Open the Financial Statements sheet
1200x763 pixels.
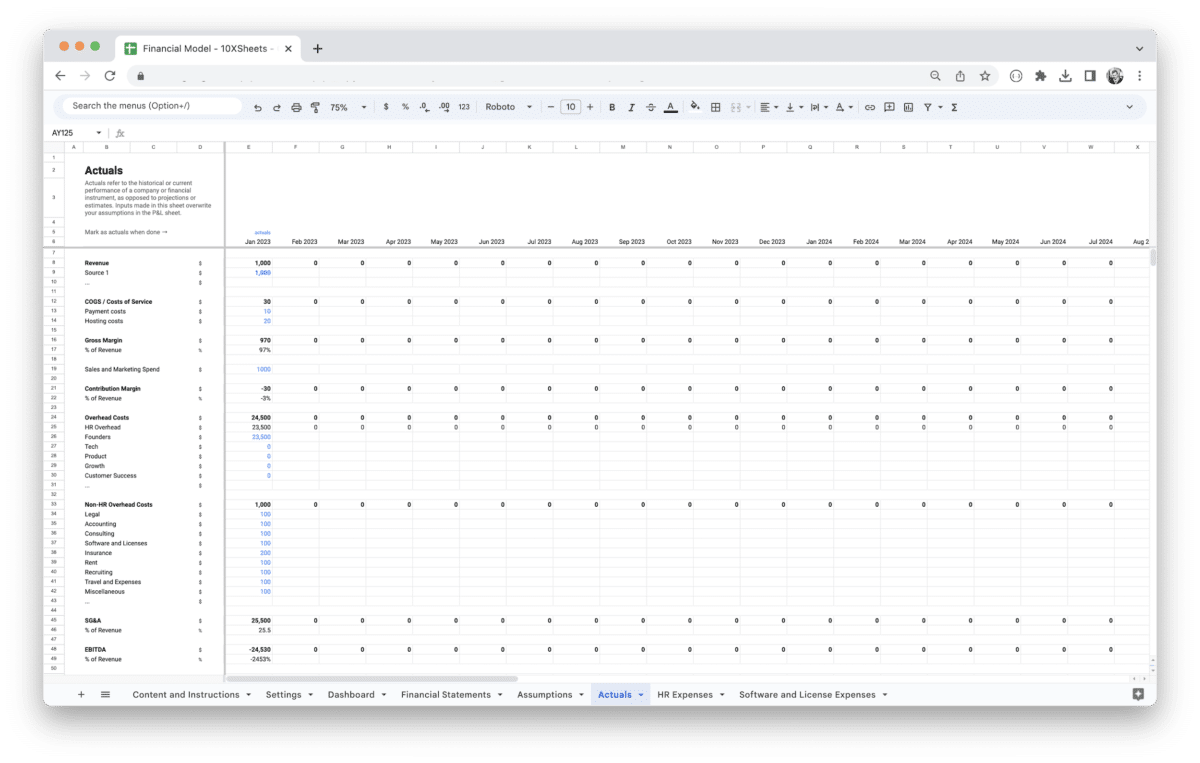pos(444,694)
